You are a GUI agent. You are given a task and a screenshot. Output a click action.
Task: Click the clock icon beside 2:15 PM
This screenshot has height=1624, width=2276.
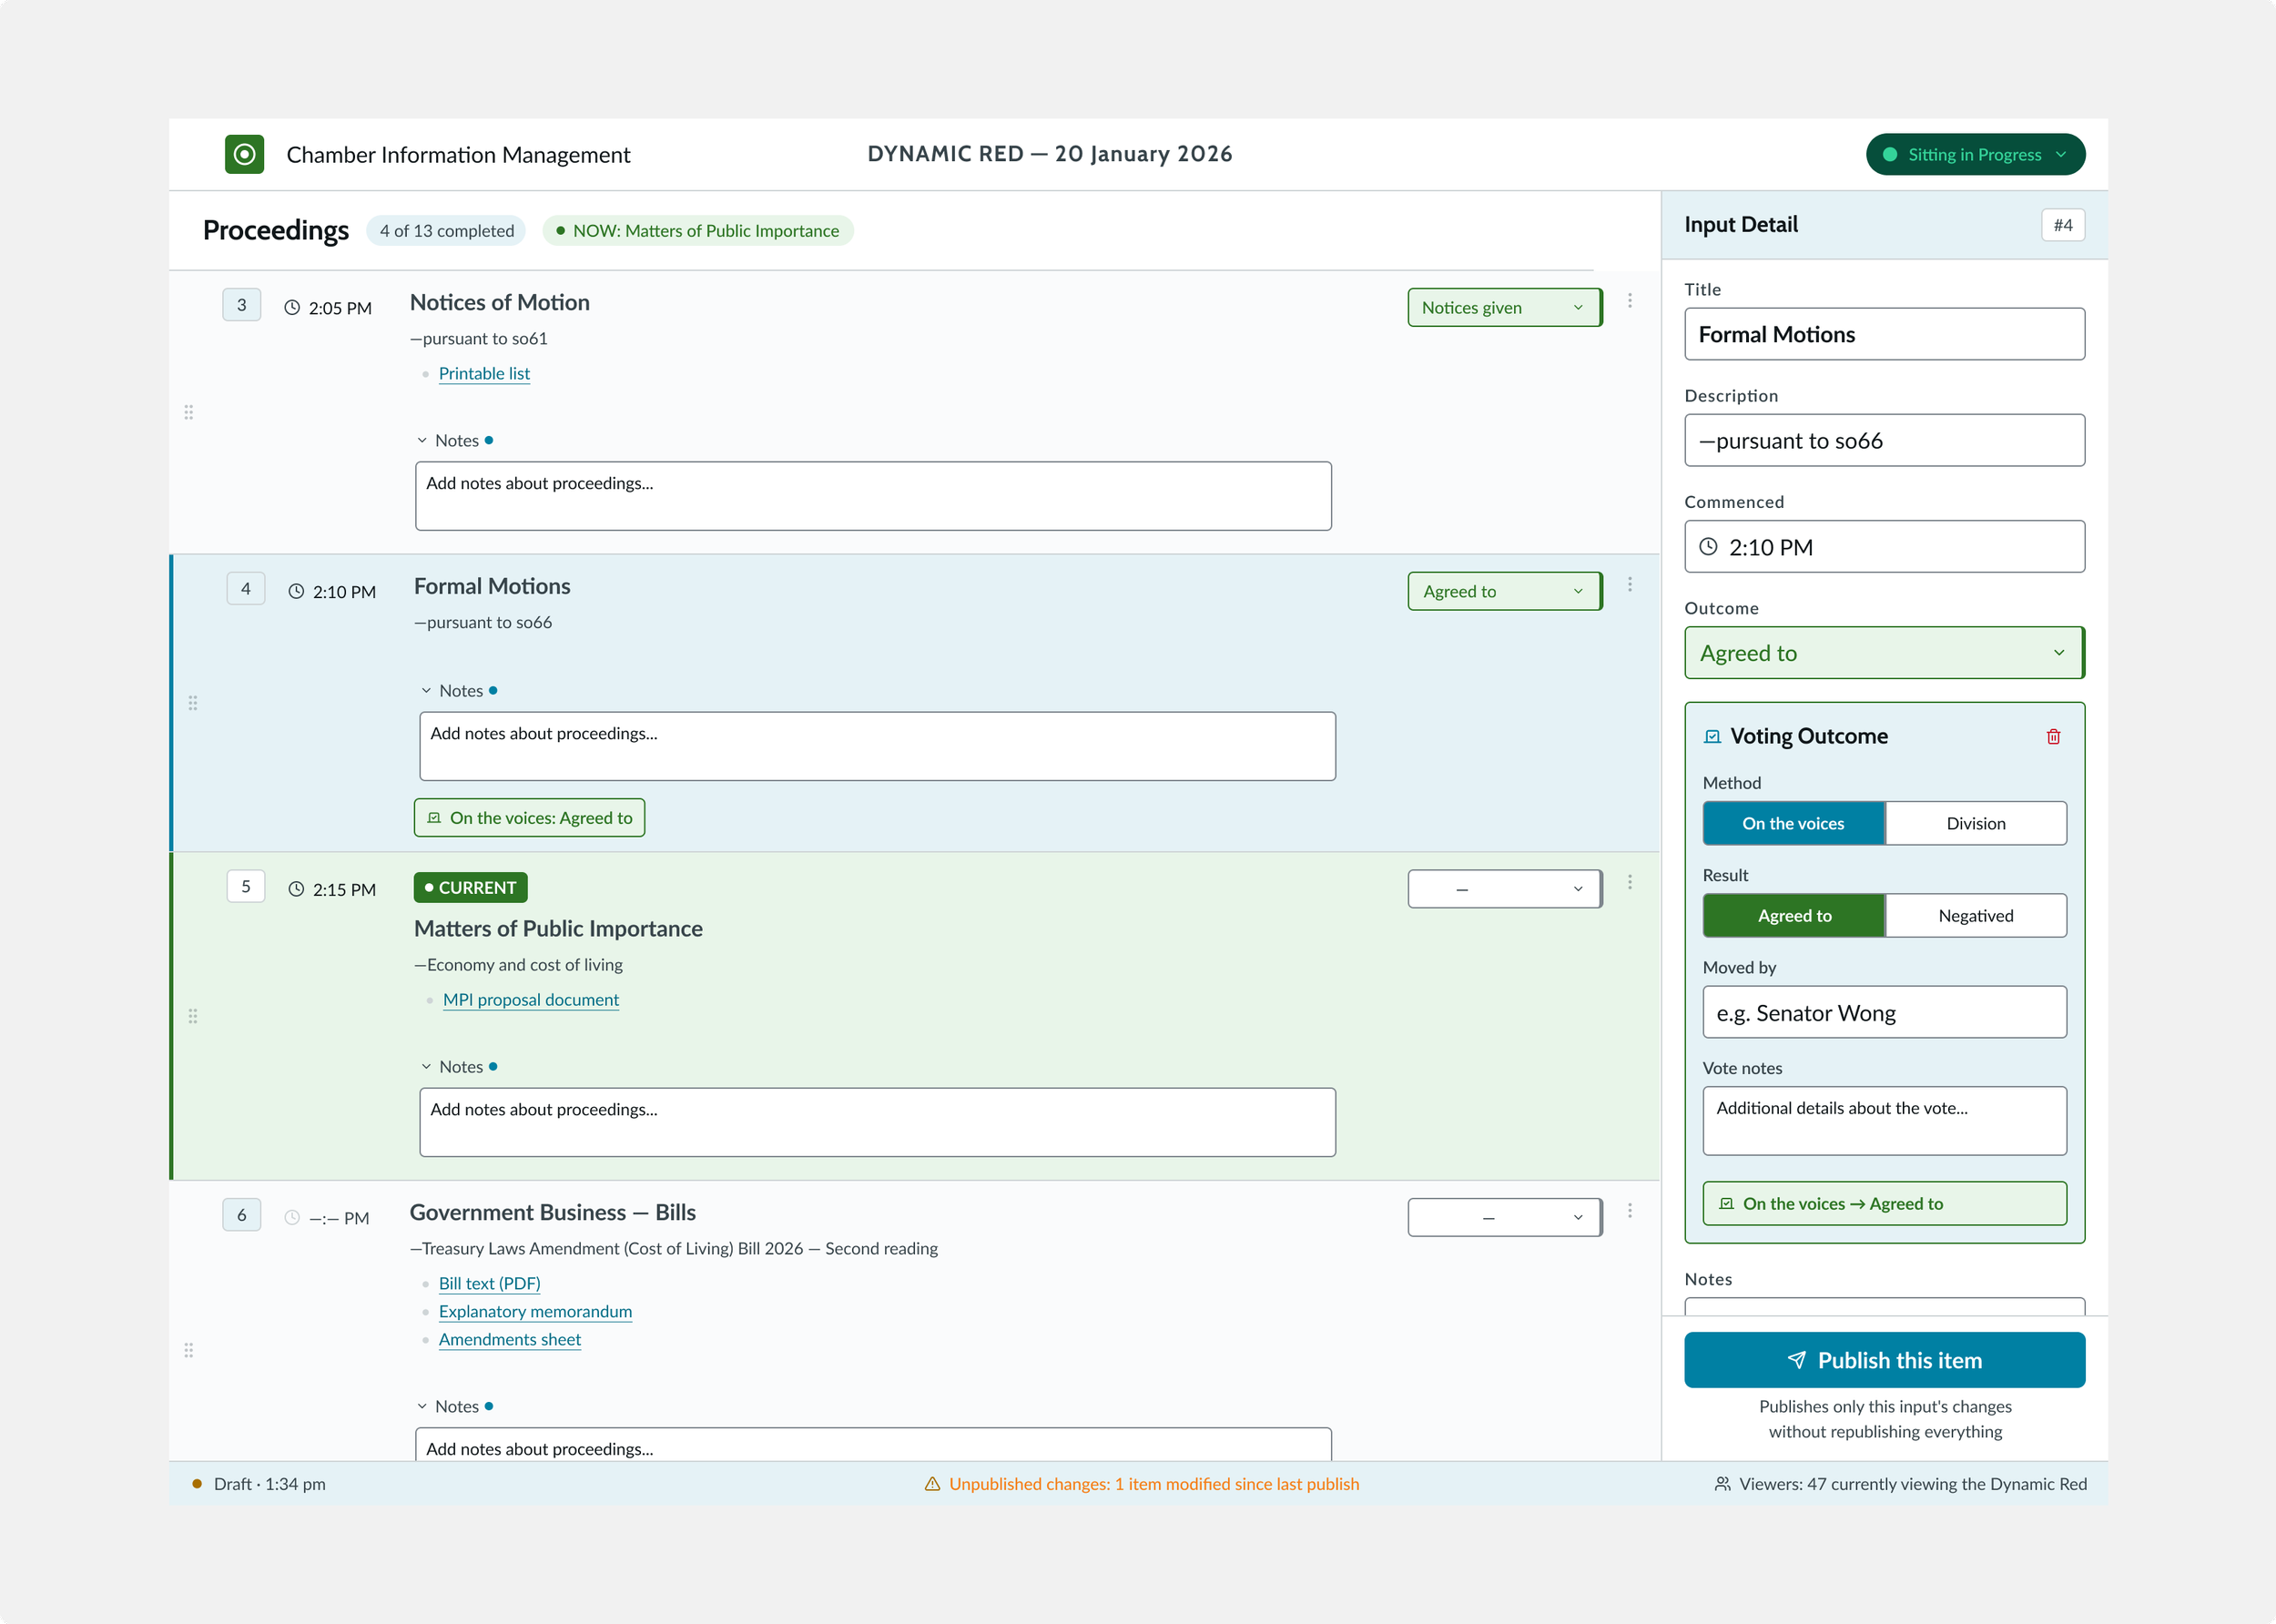click(x=296, y=889)
